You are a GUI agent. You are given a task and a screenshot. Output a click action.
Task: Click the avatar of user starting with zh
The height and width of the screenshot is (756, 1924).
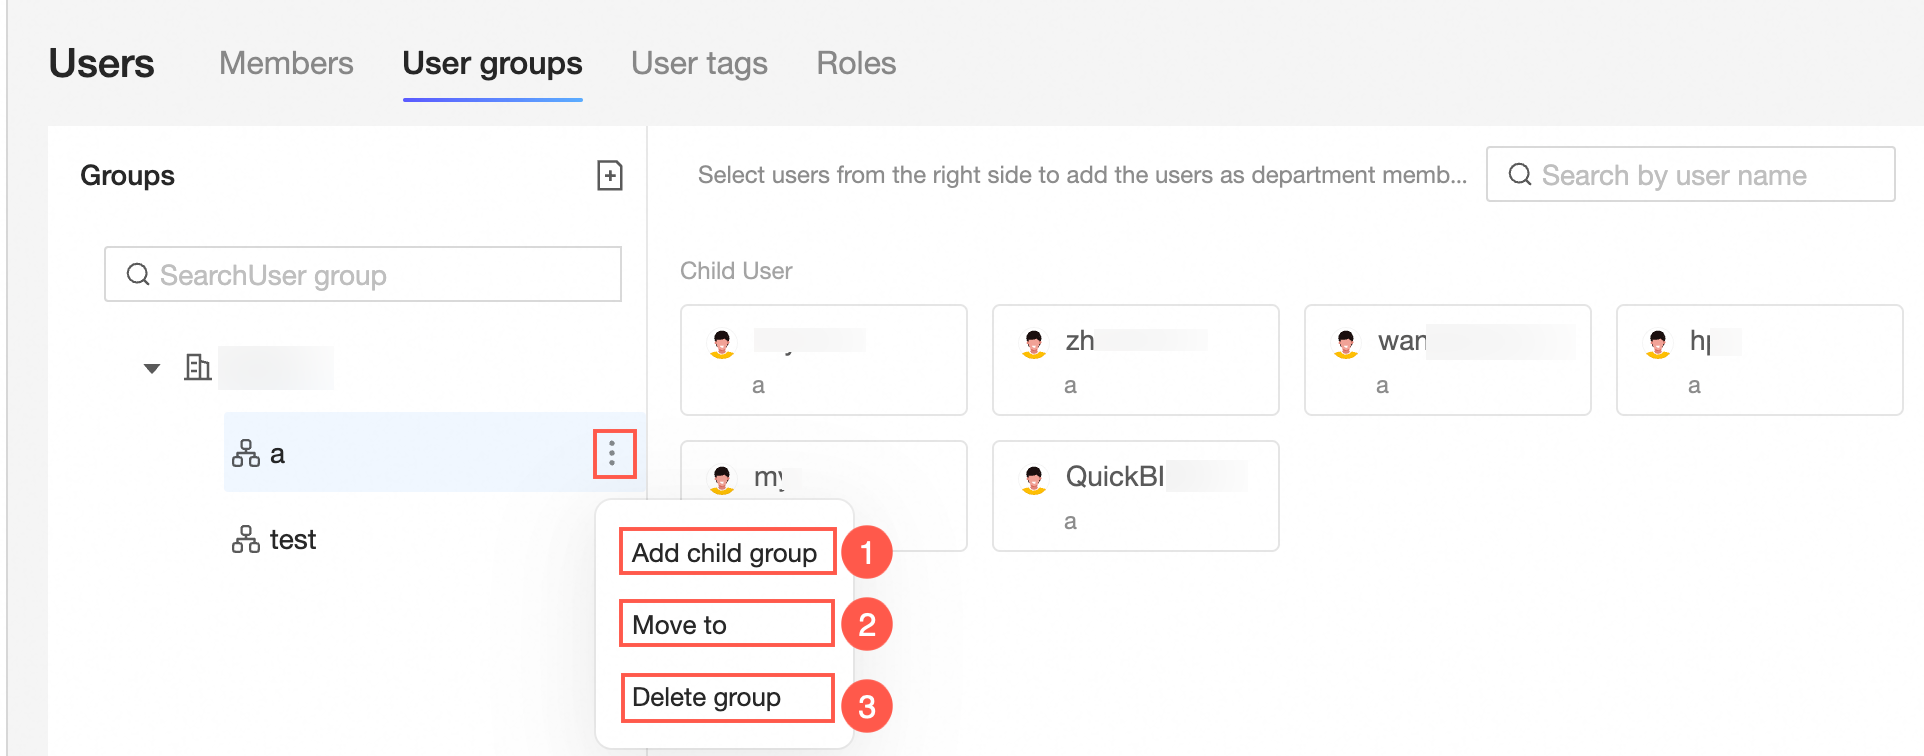click(x=1034, y=343)
